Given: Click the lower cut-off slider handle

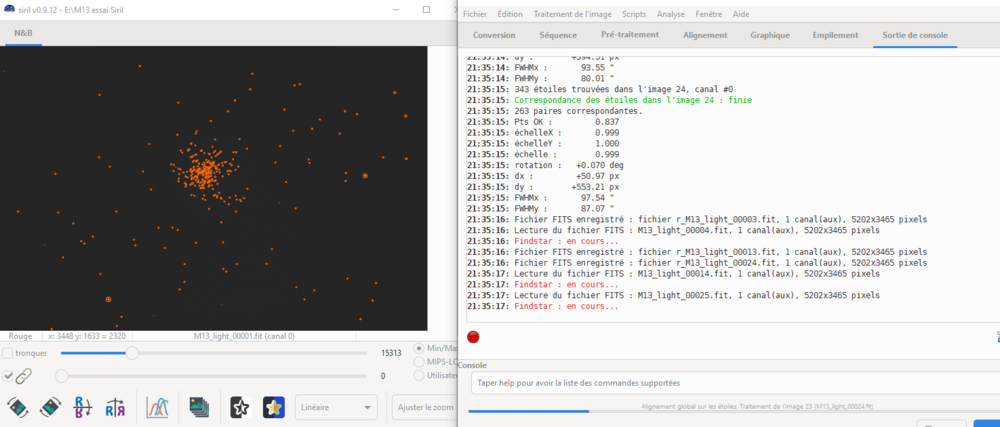Looking at the screenshot, I should (62, 376).
